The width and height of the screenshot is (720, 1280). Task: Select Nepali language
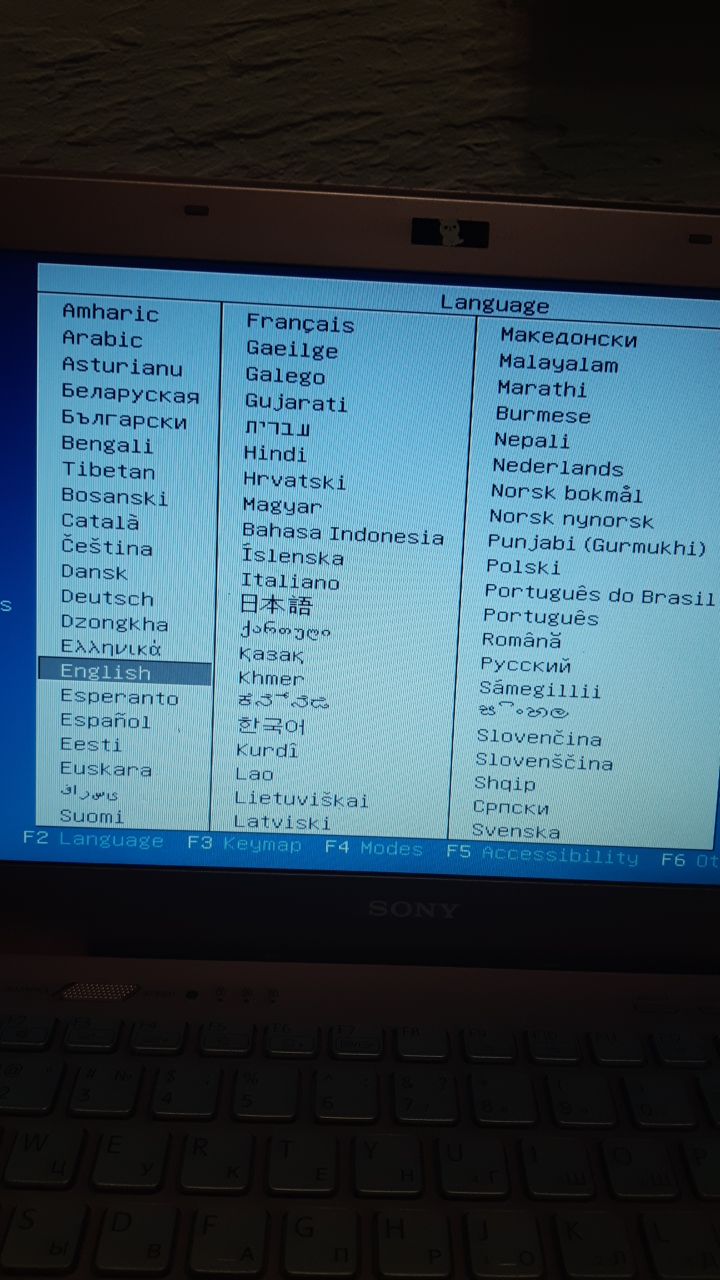532,441
